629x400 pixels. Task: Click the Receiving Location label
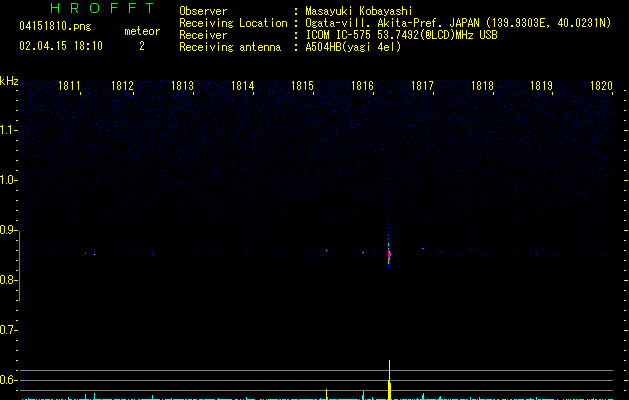pos(233,23)
